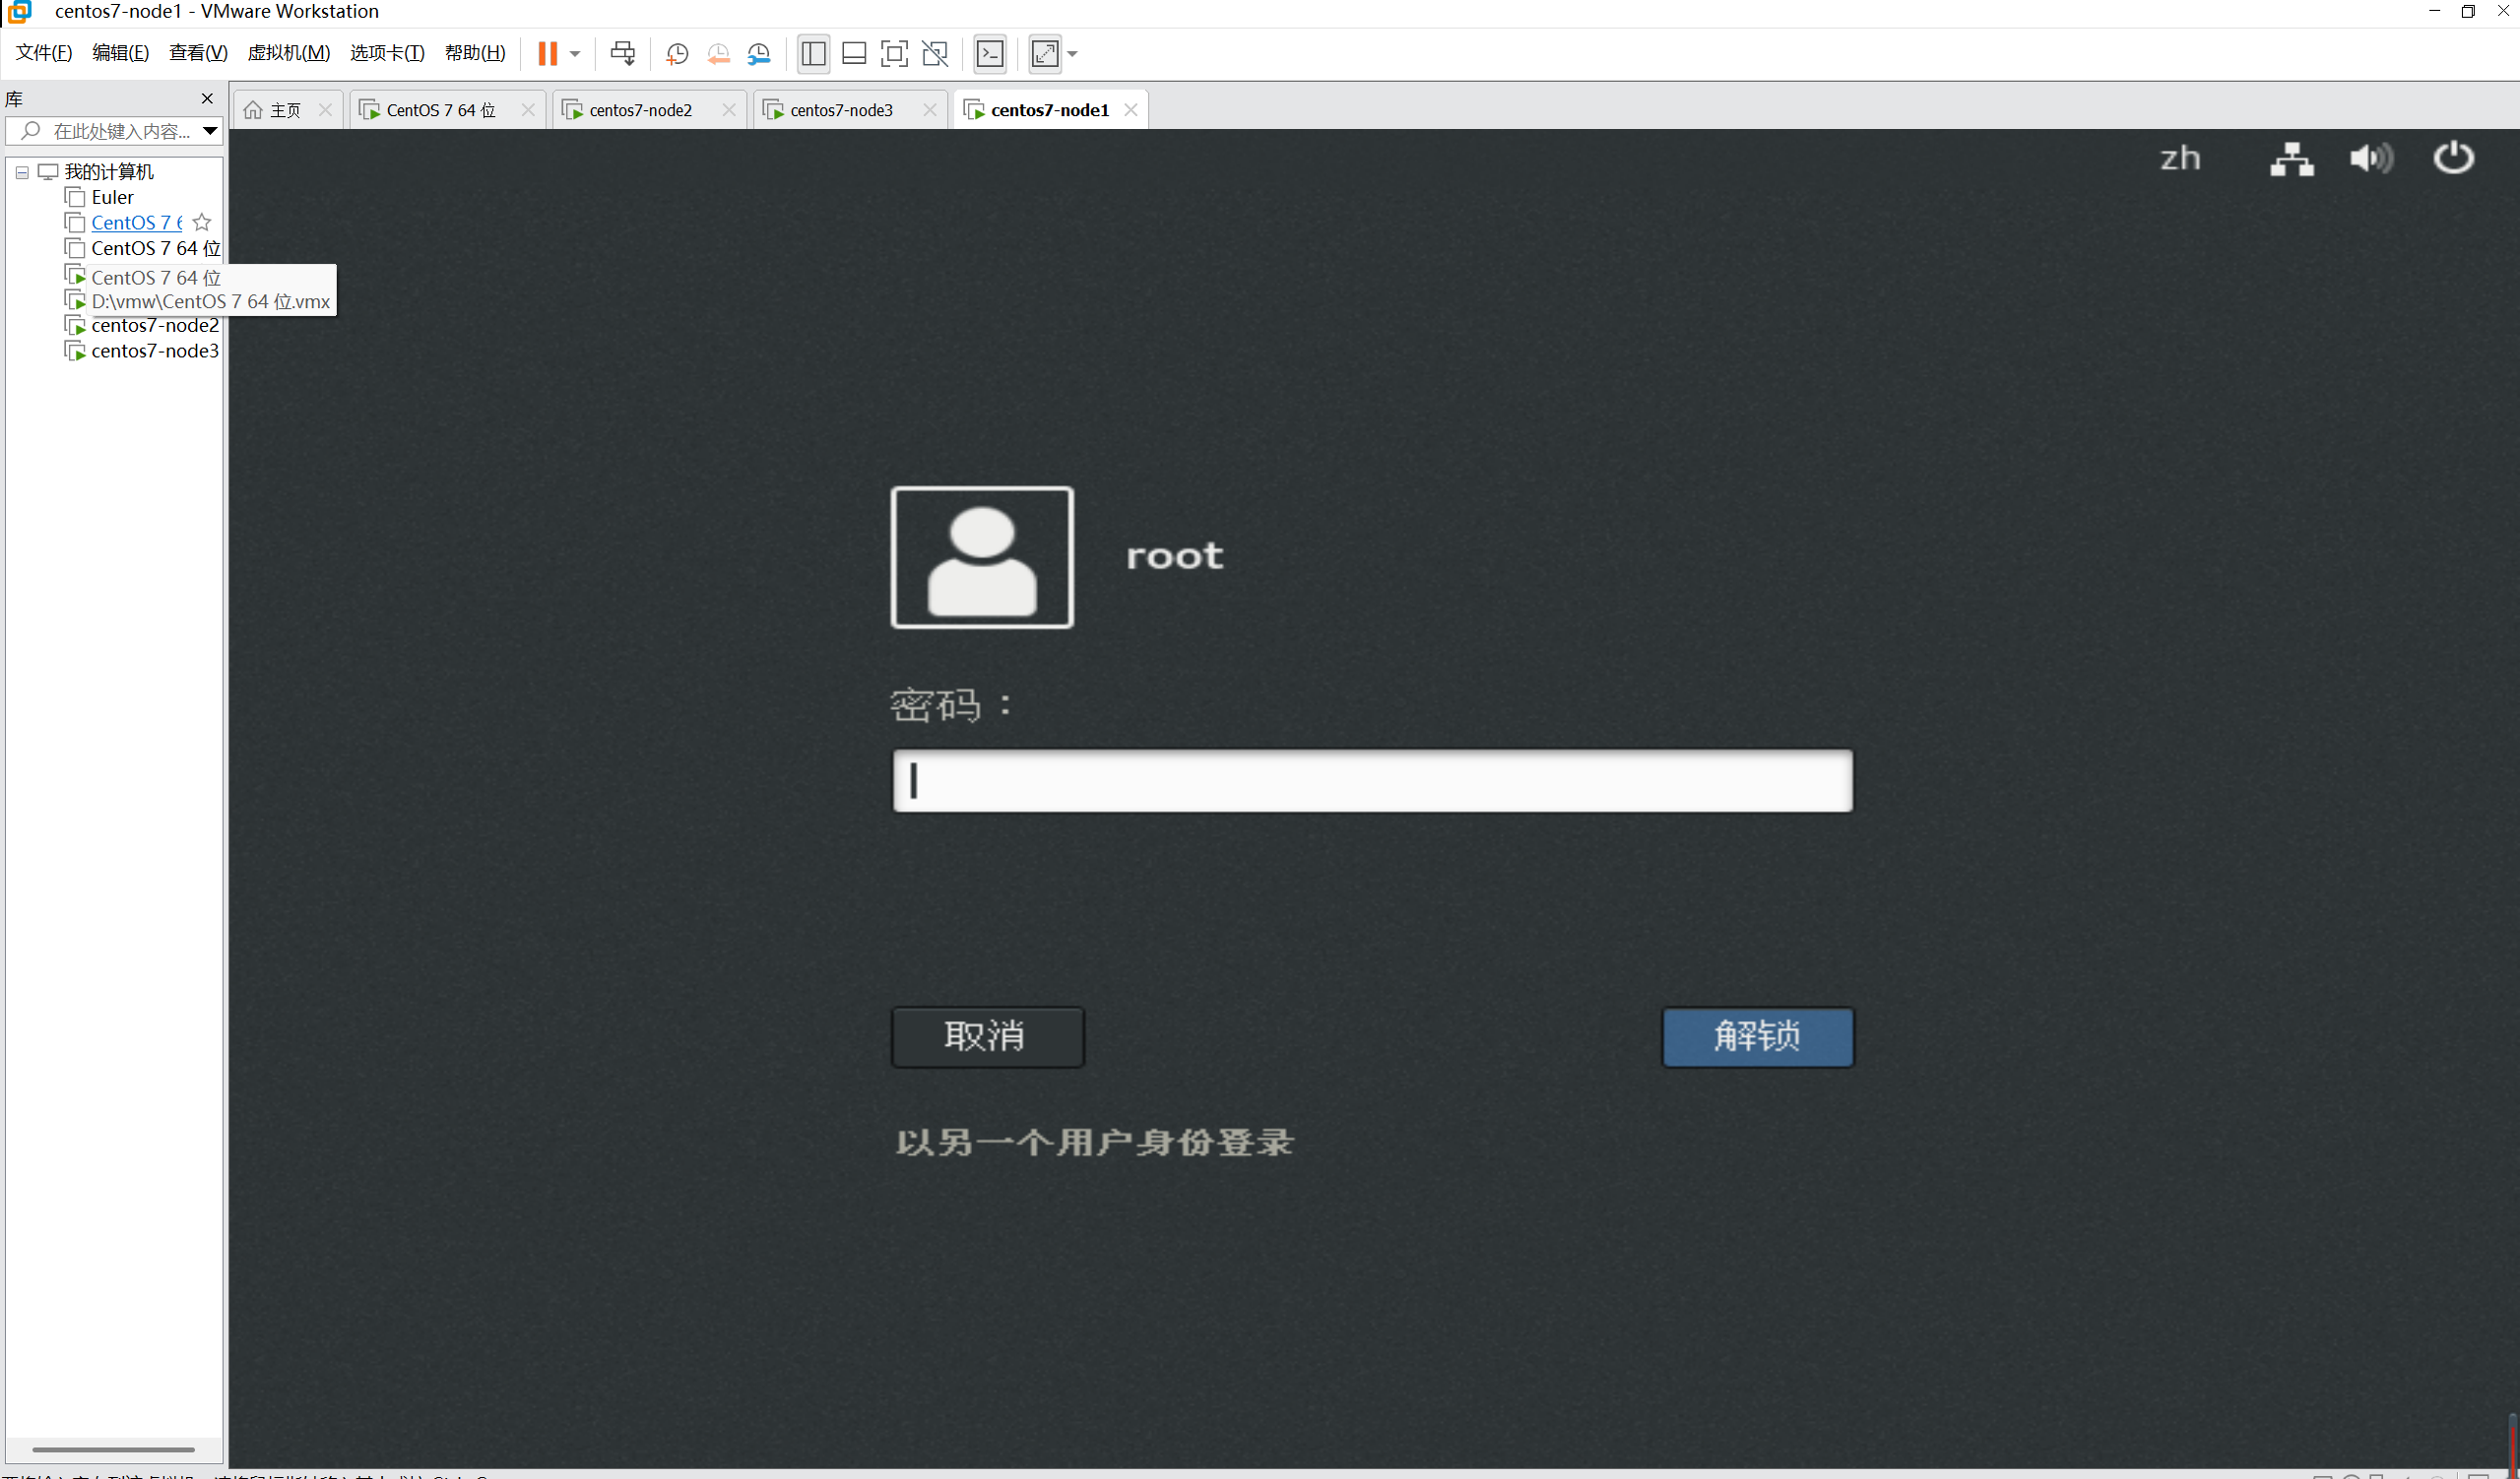Open the guest volume indicator
The width and height of the screenshot is (2520, 1479).
coord(2371,158)
